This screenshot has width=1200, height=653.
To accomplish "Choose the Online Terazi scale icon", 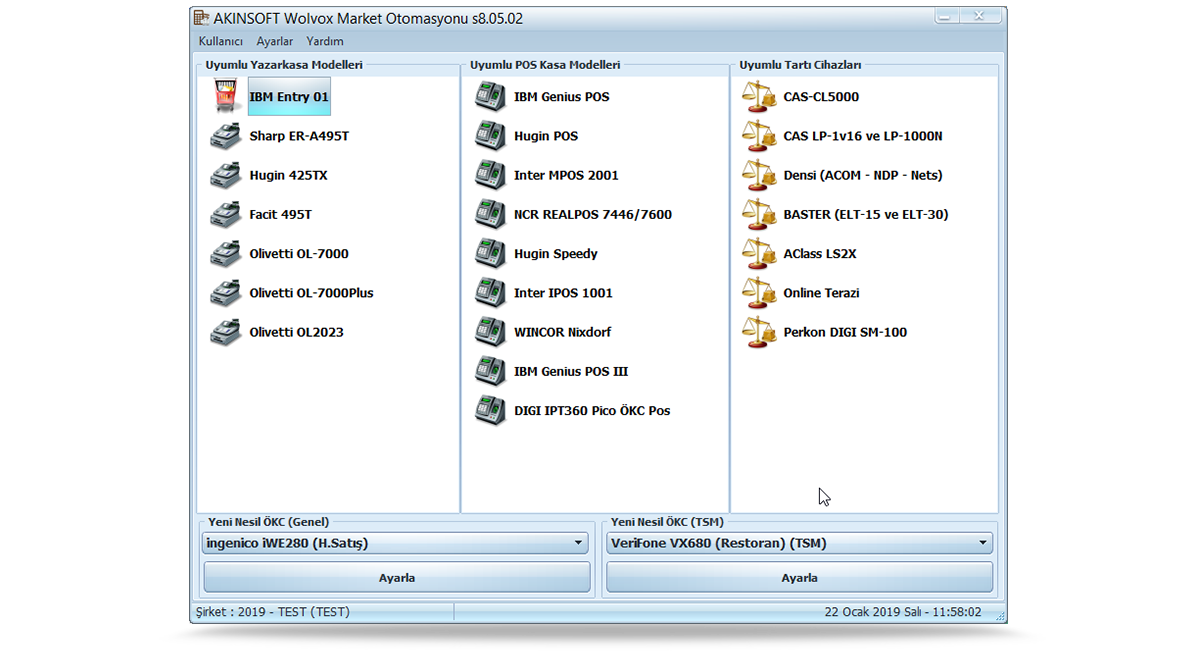I will 759,293.
